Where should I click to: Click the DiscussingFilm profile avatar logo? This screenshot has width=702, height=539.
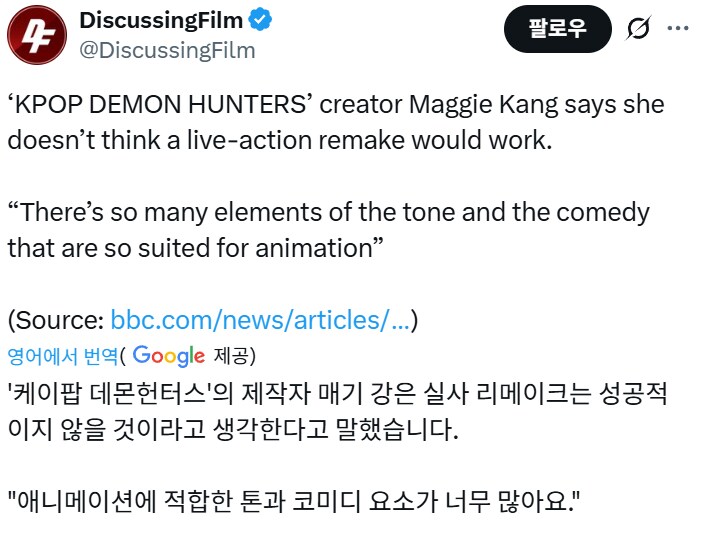(x=35, y=34)
